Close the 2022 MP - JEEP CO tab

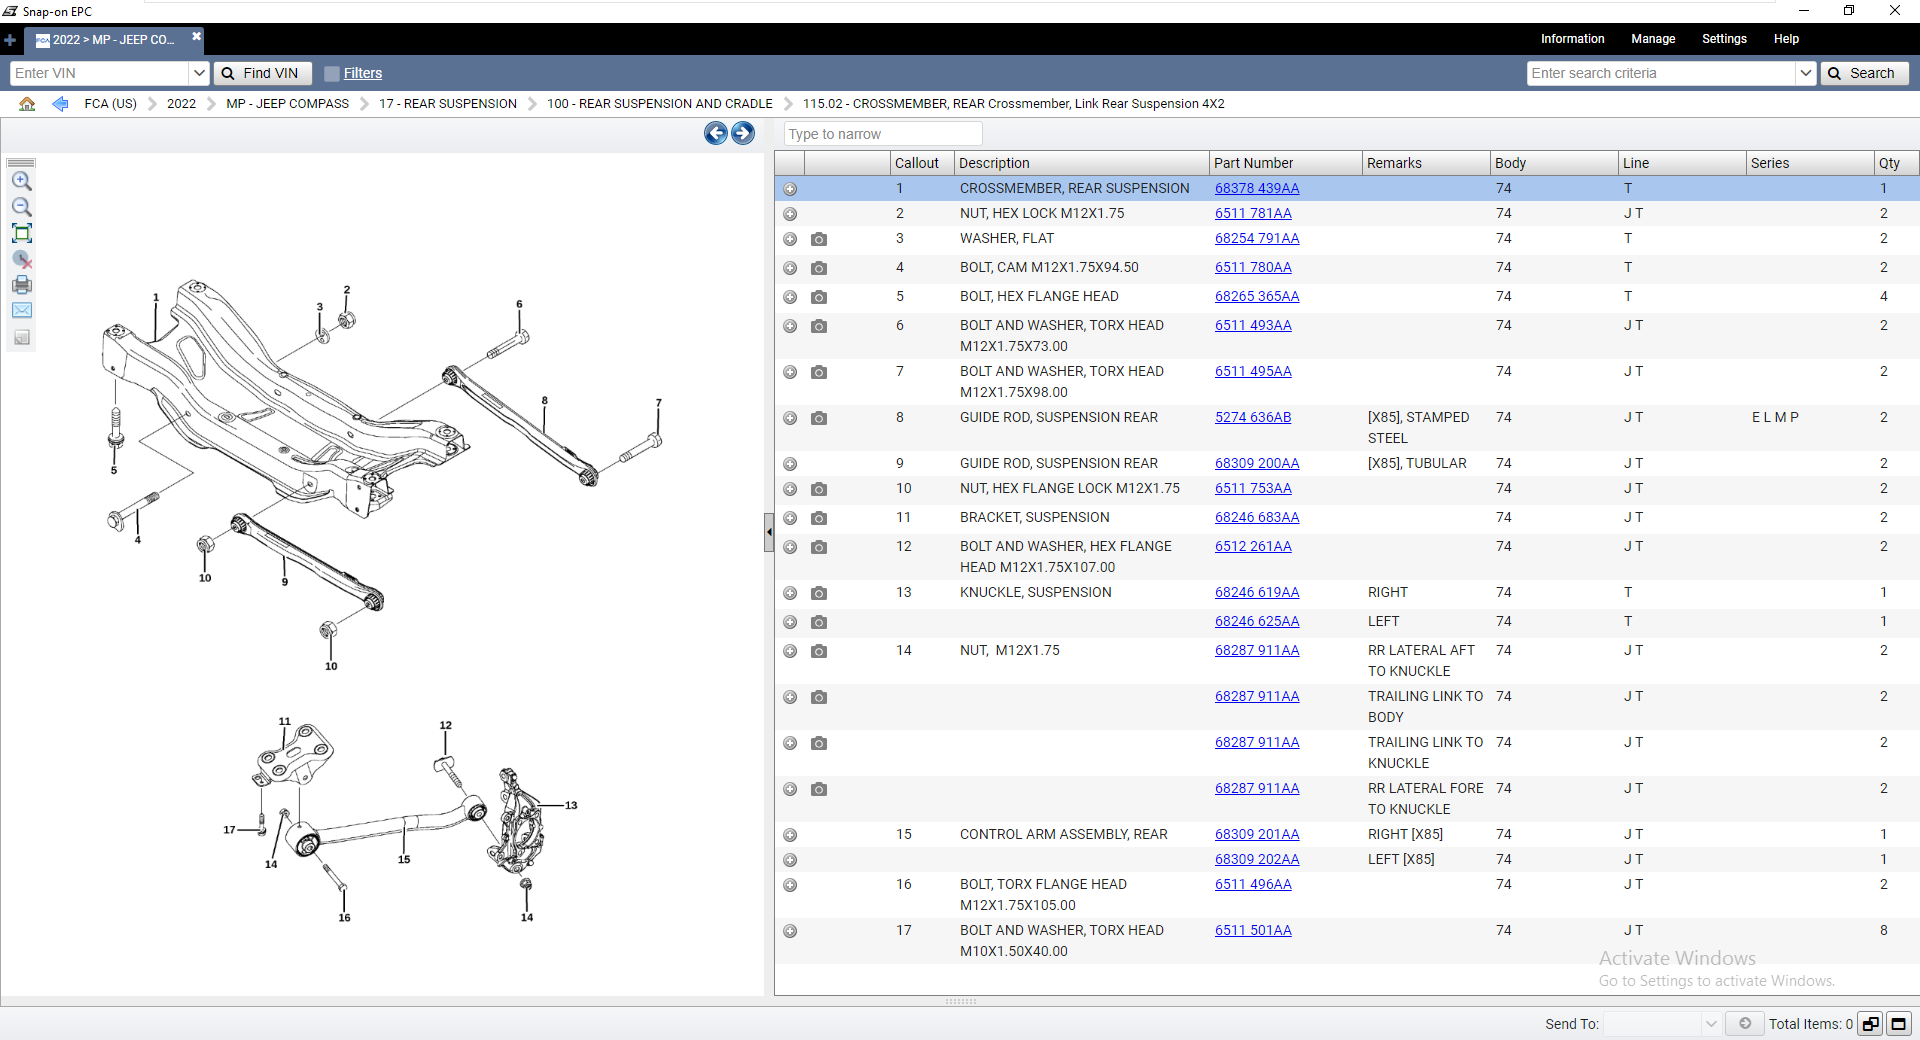pos(196,36)
